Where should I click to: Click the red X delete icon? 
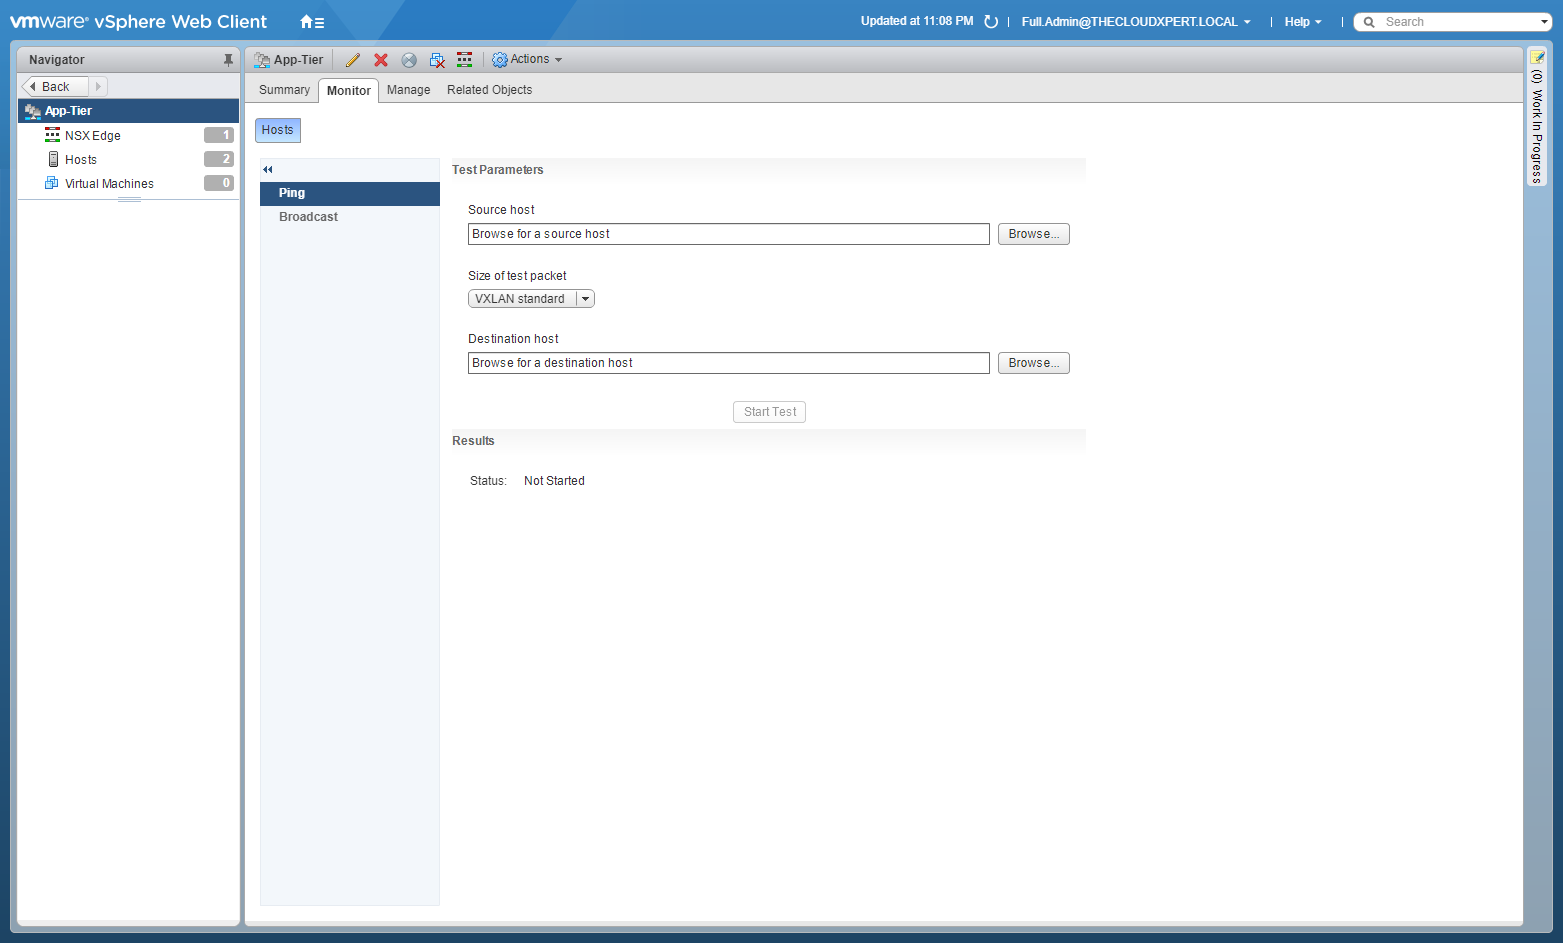click(x=381, y=60)
